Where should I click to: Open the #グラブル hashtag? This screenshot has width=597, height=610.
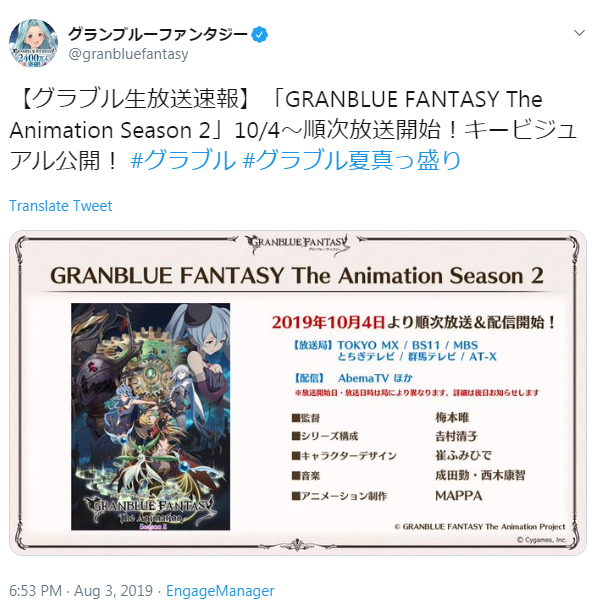[x=183, y=160]
